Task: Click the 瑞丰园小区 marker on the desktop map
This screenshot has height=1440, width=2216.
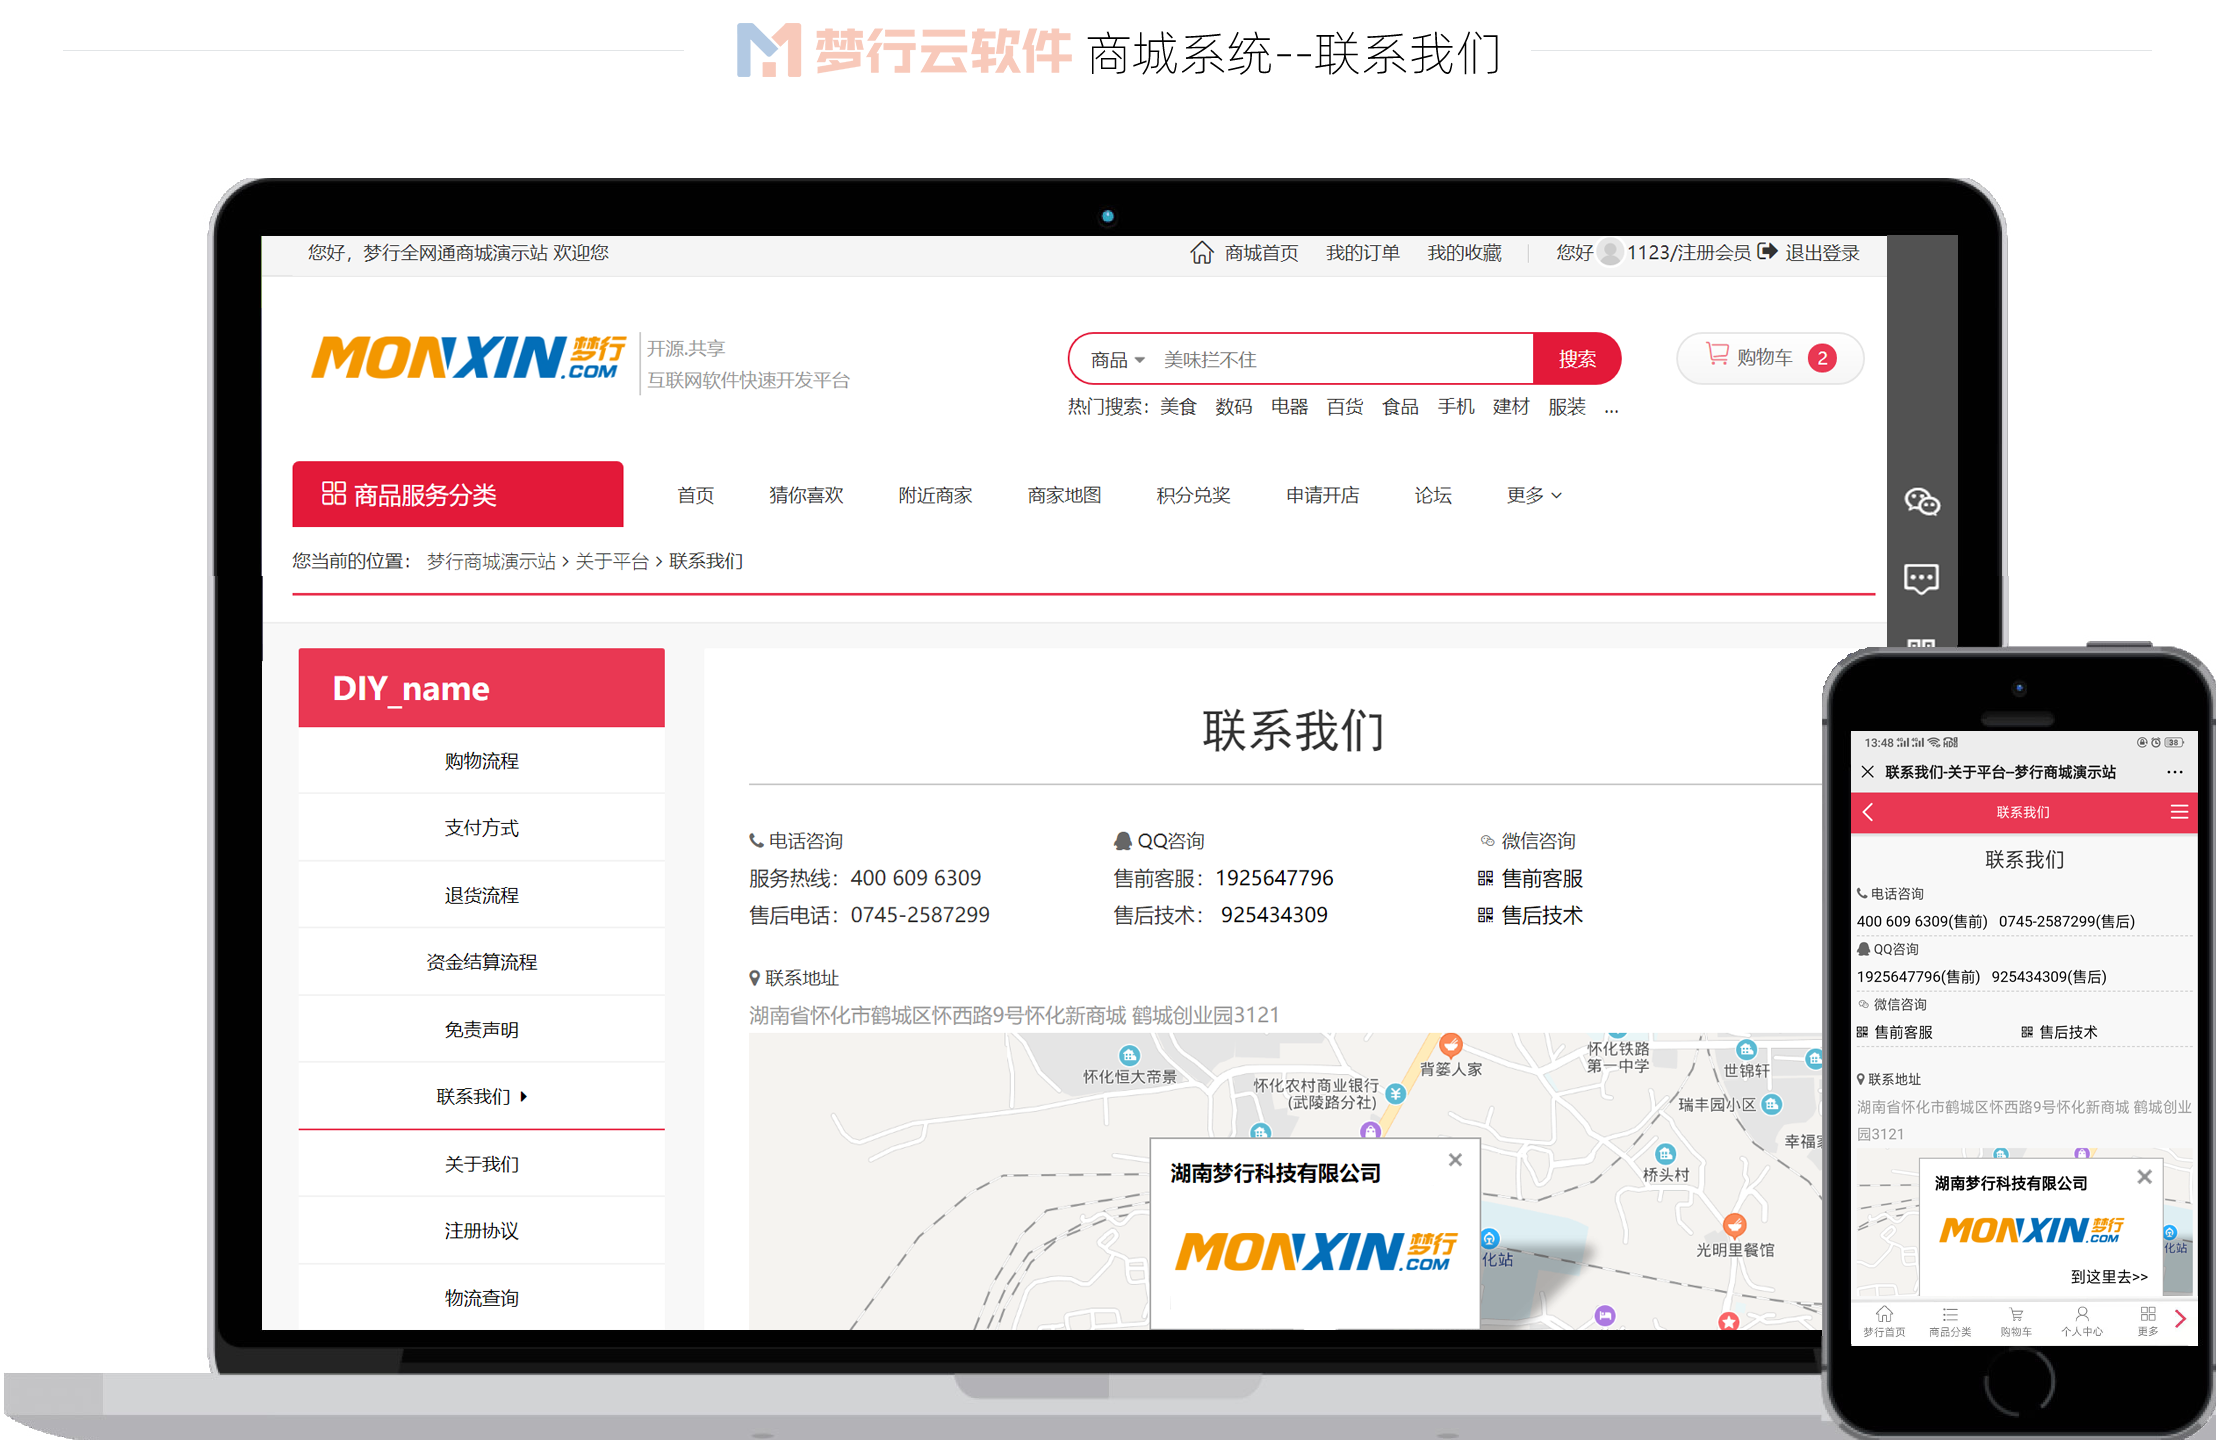Action: [x=1772, y=1105]
